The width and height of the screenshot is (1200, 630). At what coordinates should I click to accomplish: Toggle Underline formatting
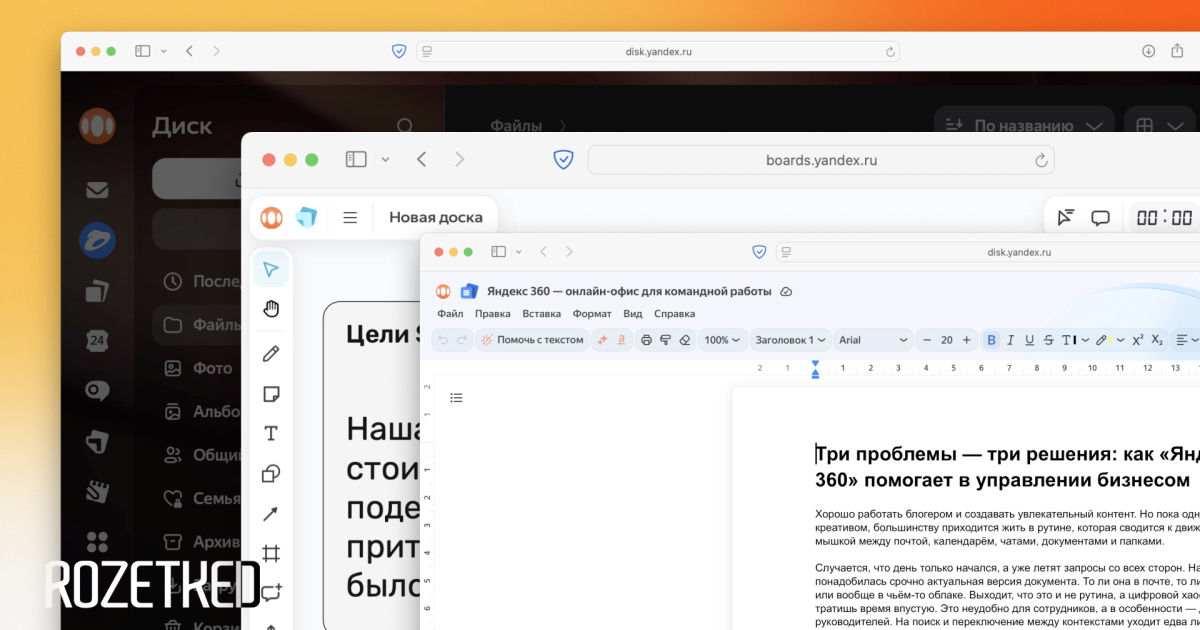[1029, 340]
